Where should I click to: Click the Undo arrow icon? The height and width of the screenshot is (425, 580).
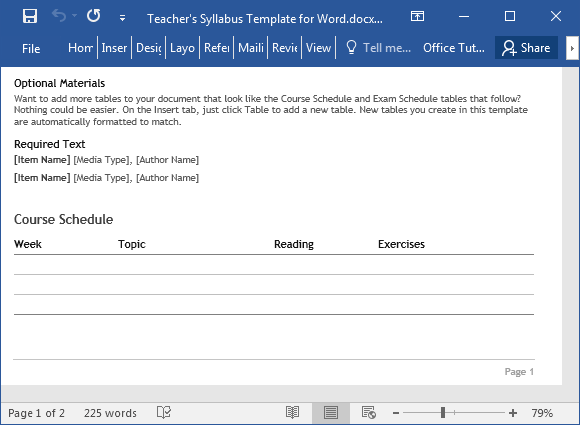tap(59, 16)
